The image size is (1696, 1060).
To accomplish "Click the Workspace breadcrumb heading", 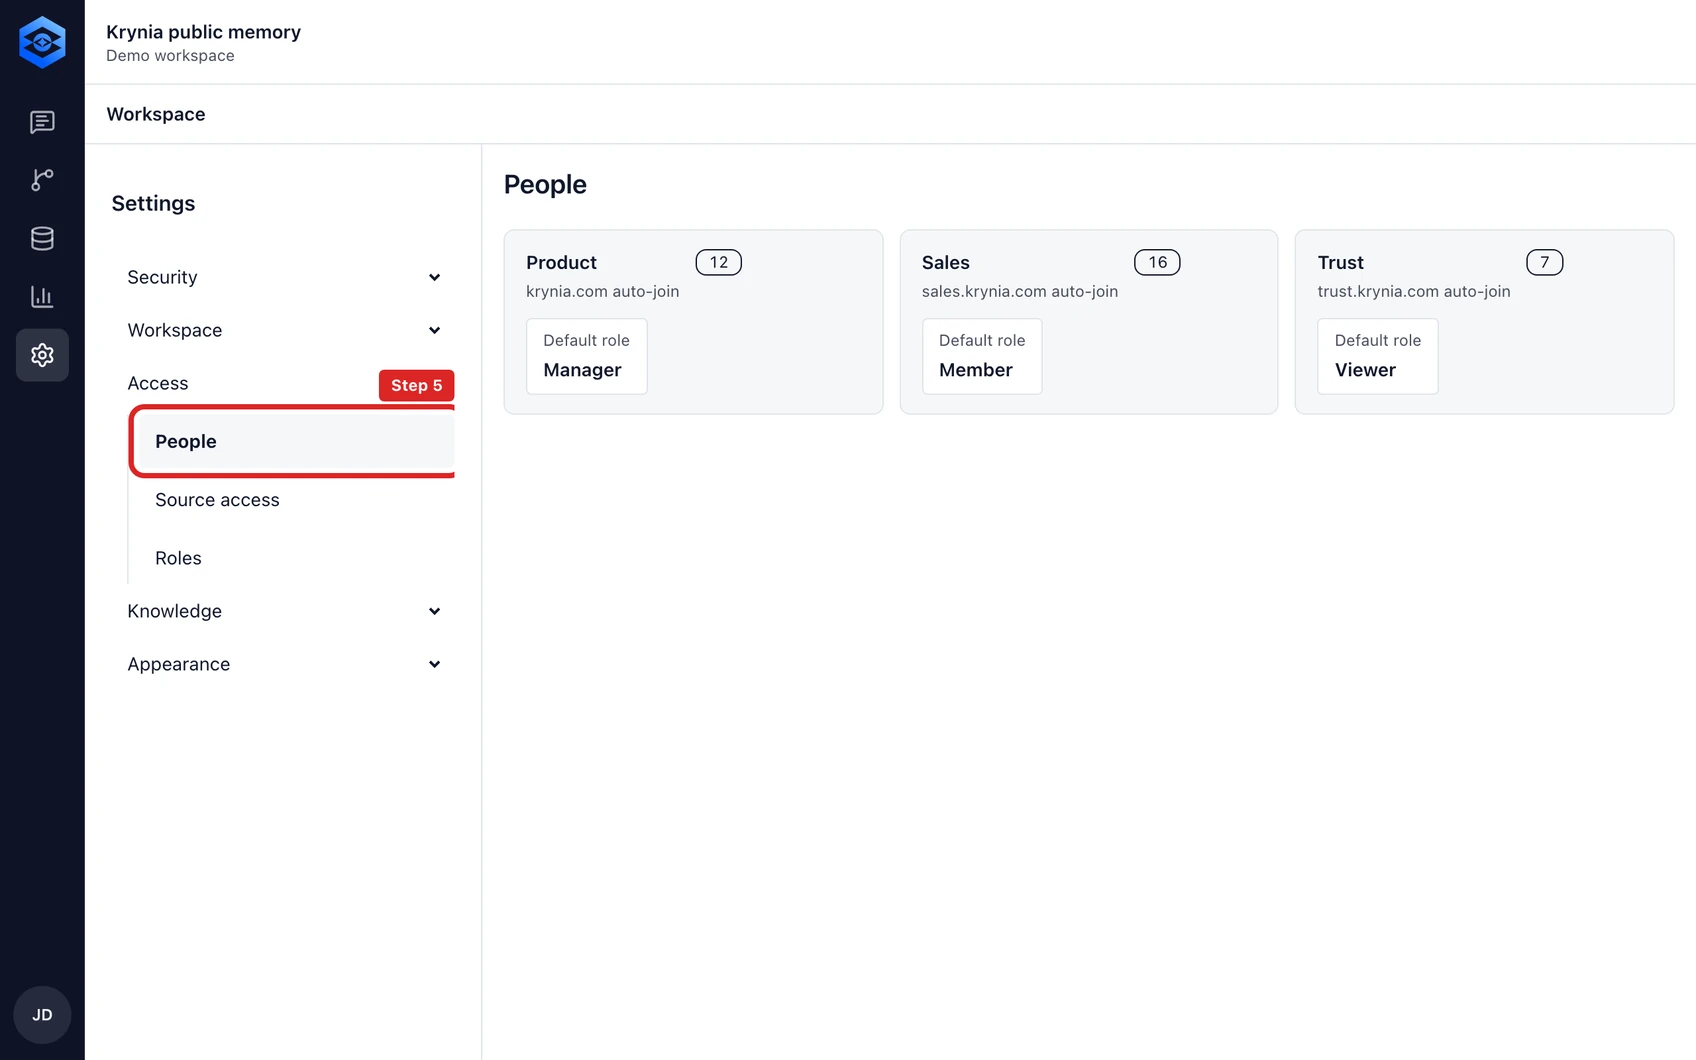I will (156, 114).
